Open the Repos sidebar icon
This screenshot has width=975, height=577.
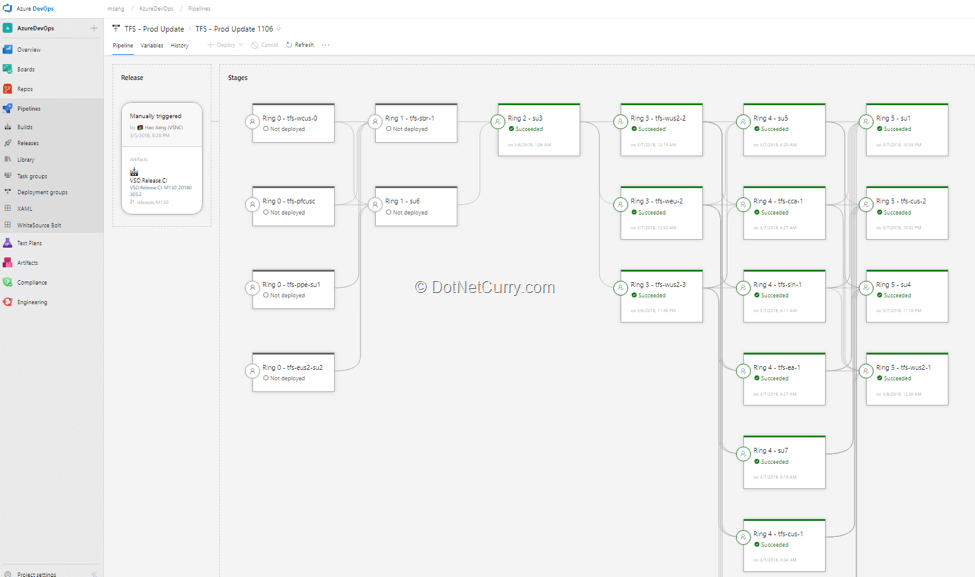7,89
